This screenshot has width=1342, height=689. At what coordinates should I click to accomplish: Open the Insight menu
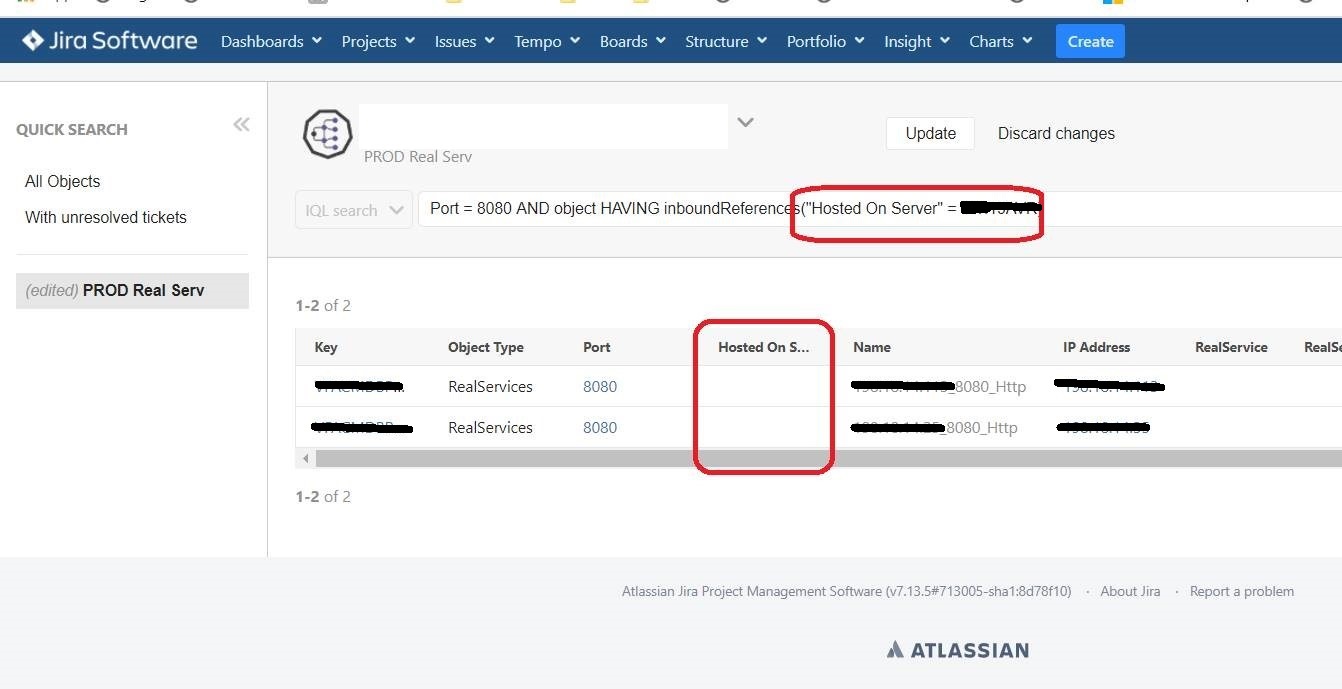click(x=917, y=41)
